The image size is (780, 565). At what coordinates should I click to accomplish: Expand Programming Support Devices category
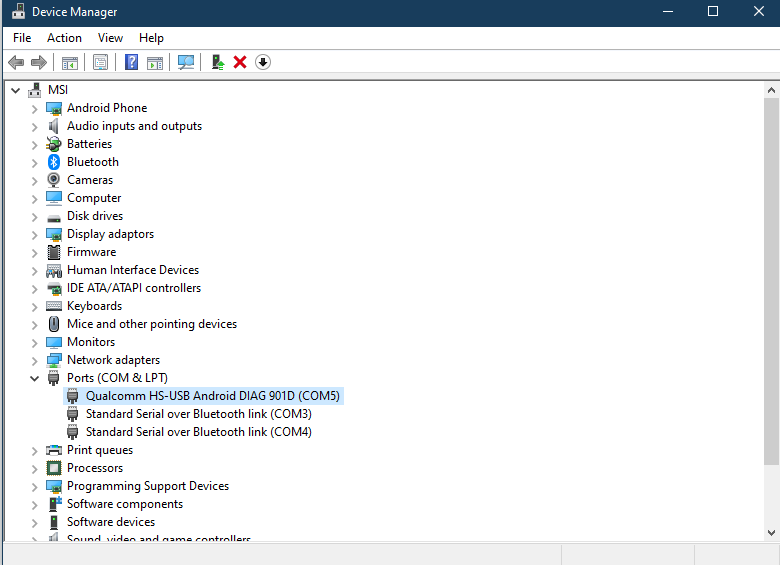(x=34, y=486)
